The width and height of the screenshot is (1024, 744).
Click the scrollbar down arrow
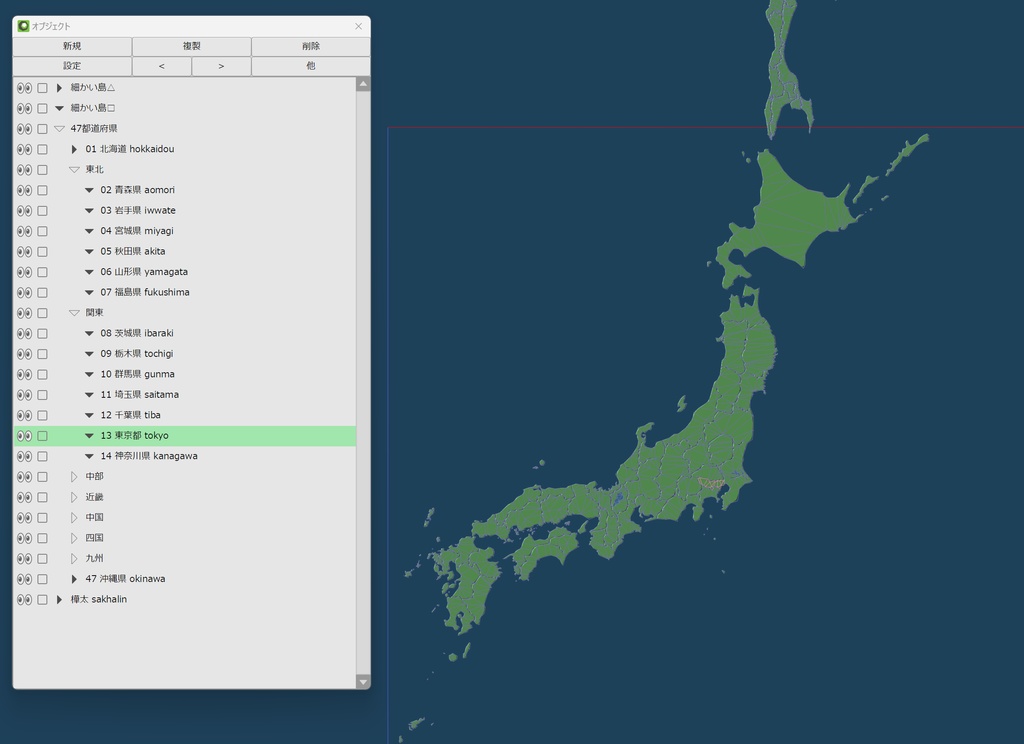(x=362, y=682)
